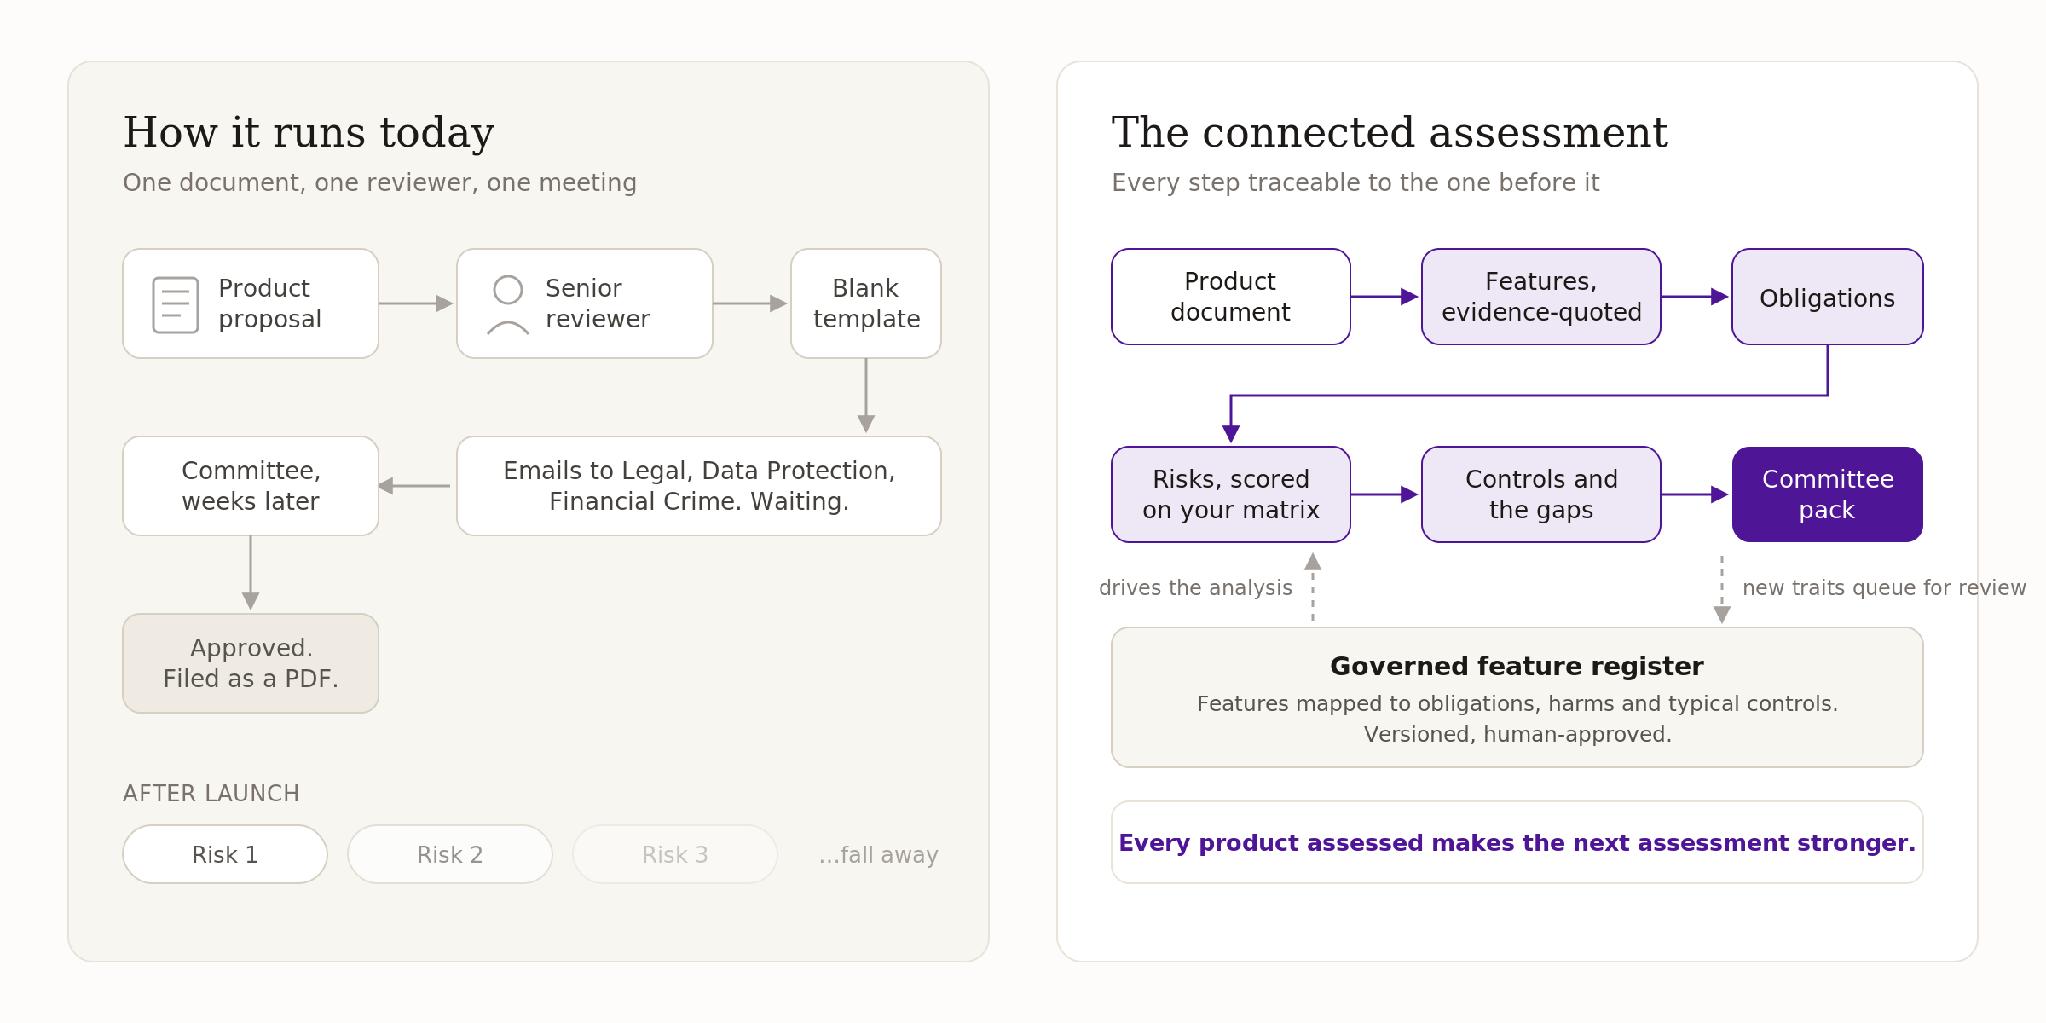
Task: Open the purple Committee pack box
Action: point(1827,494)
